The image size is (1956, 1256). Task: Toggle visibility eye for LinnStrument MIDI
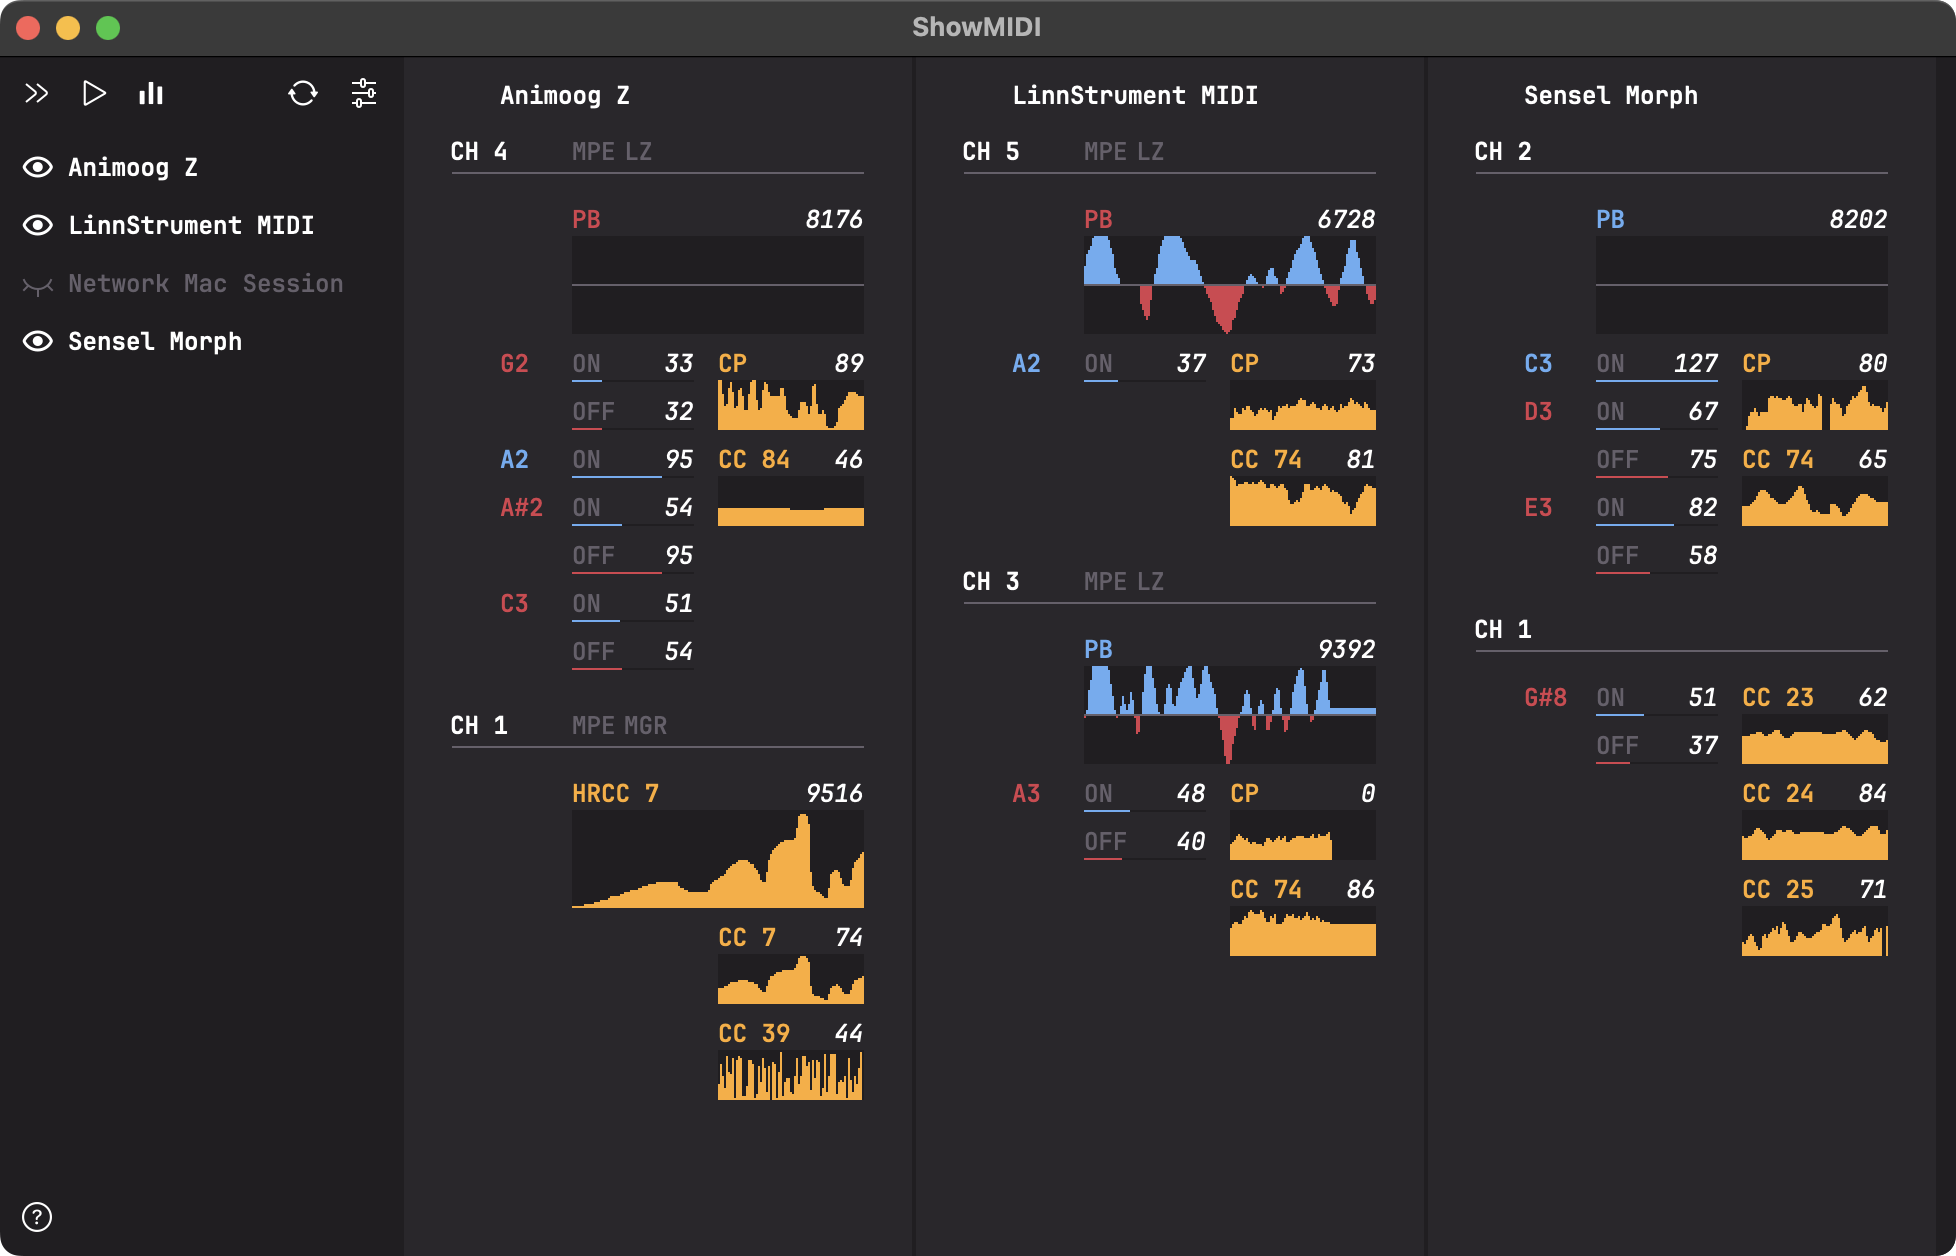click(x=38, y=225)
